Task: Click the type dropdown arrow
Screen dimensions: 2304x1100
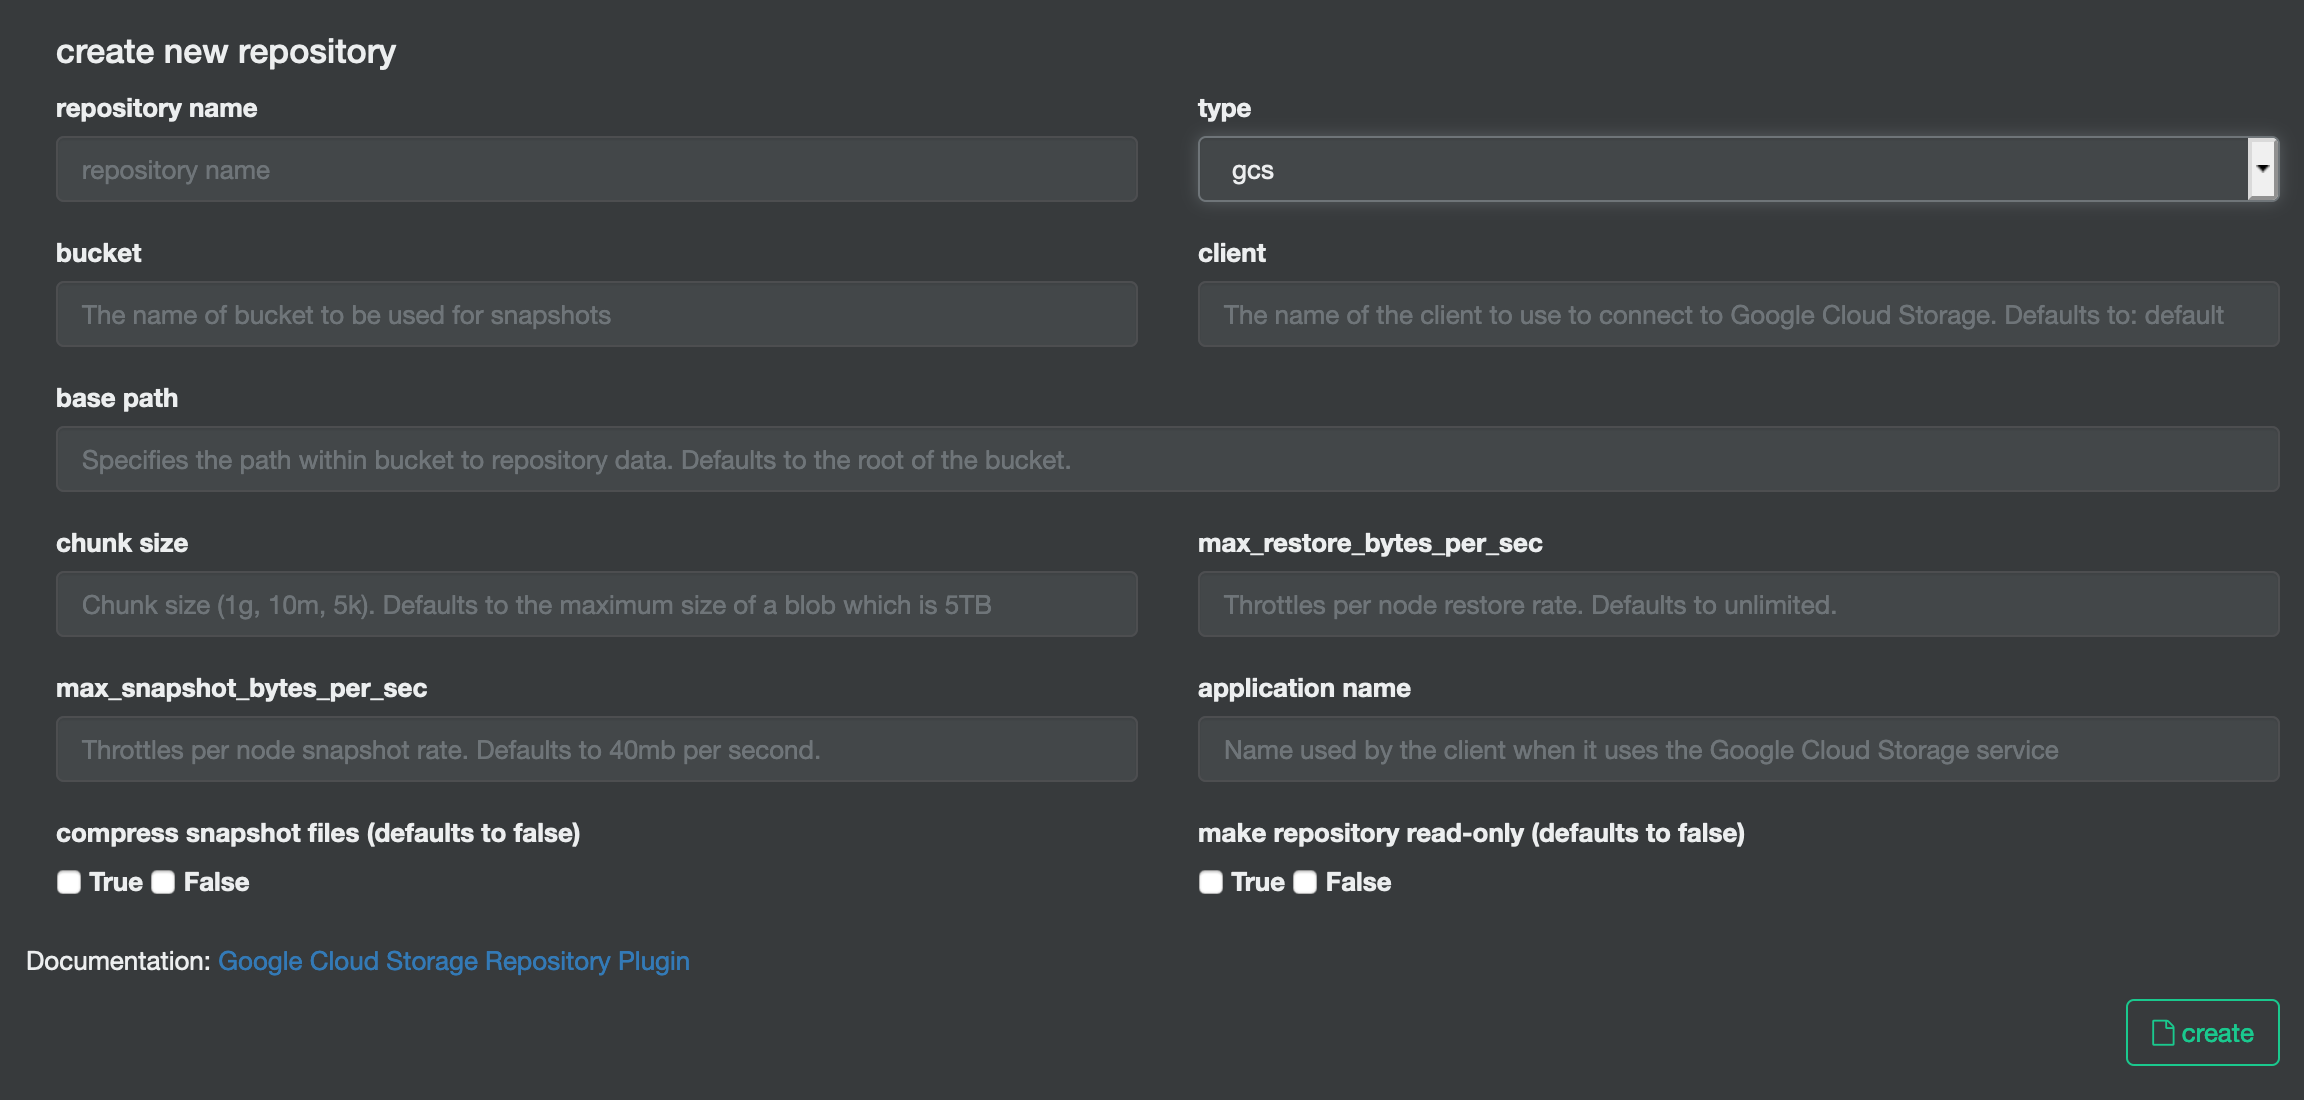Action: 2262,169
